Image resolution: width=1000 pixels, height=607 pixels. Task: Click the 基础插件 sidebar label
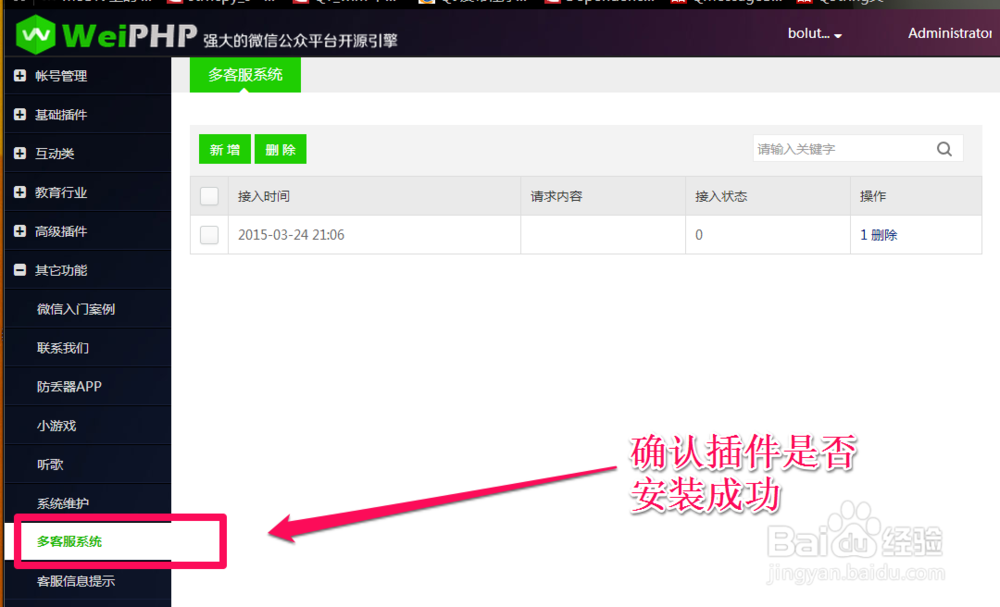pyautogui.click(x=61, y=115)
